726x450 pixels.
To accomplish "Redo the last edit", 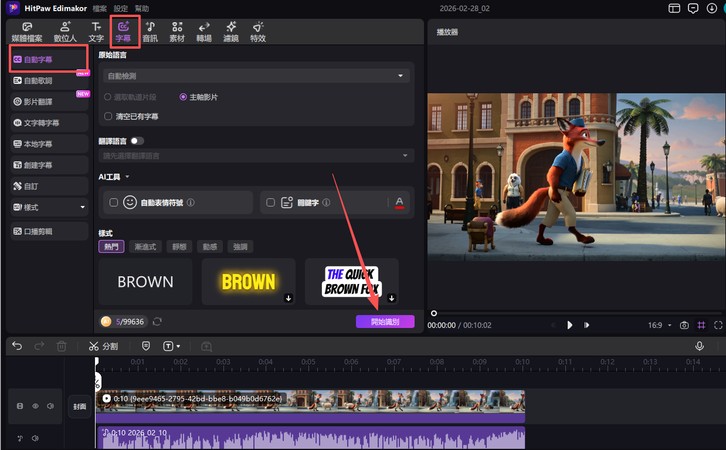I will coord(39,346).
